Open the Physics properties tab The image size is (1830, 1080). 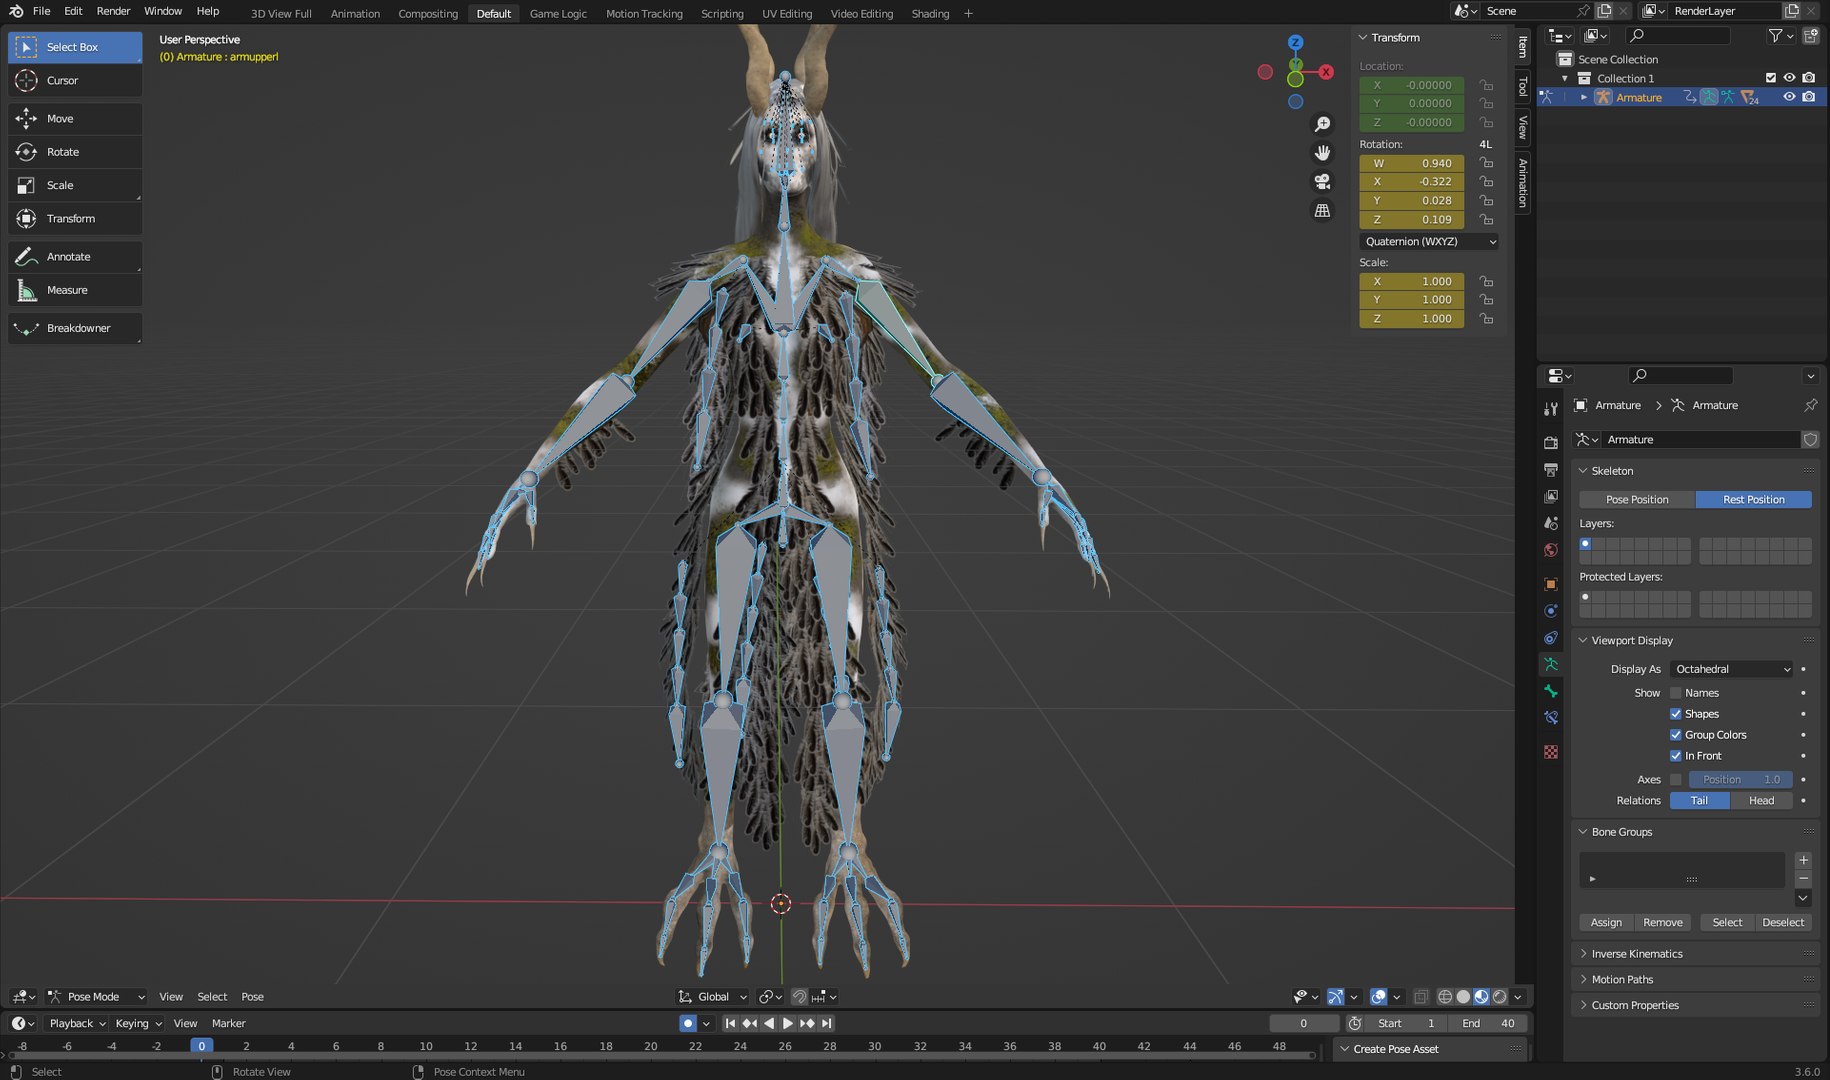click(1551, 611)
